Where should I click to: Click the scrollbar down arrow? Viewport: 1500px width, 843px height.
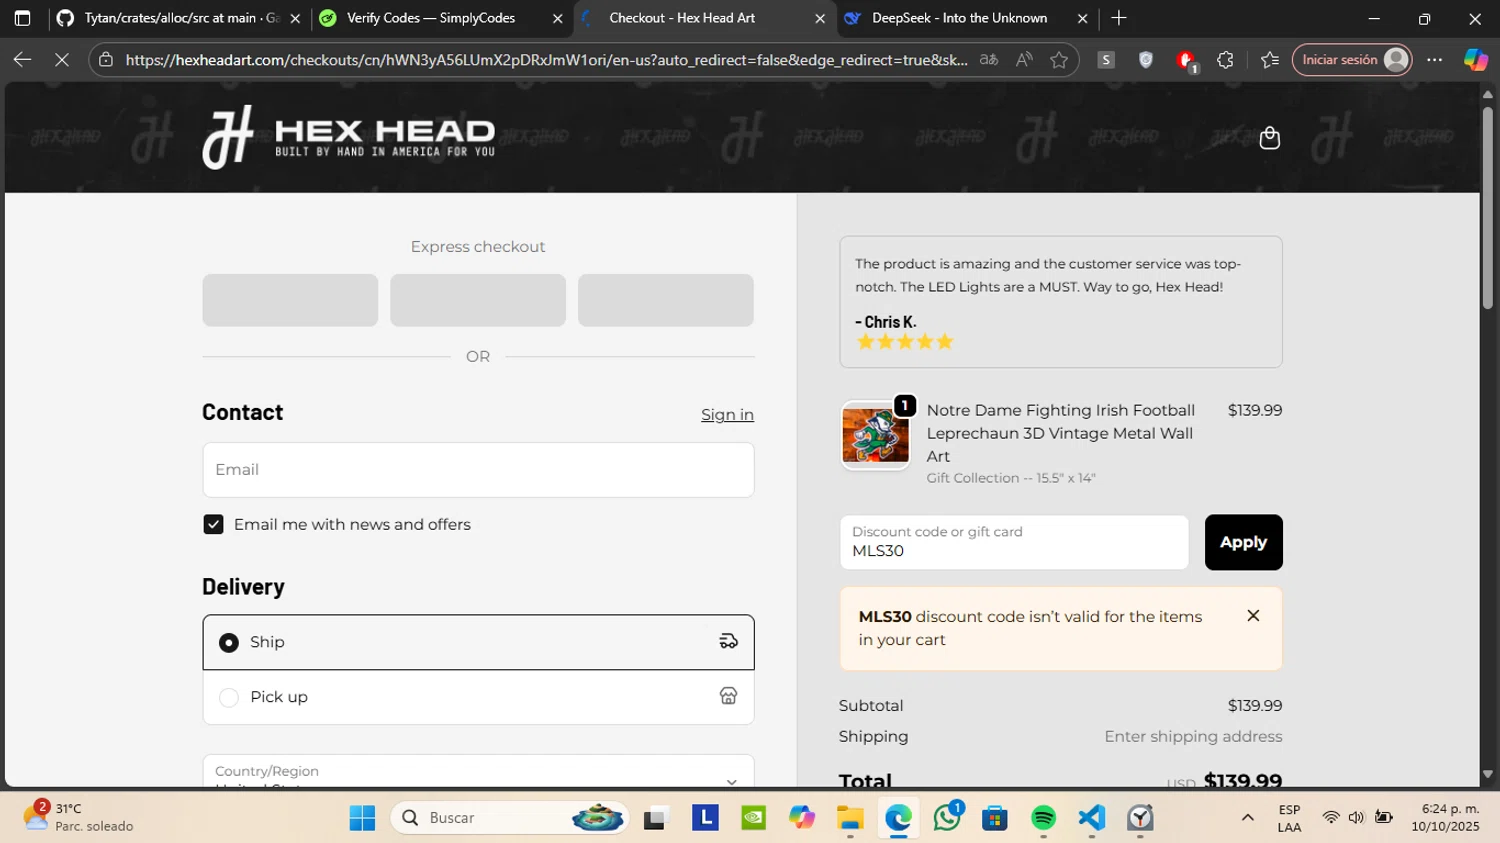point(1488,774)
